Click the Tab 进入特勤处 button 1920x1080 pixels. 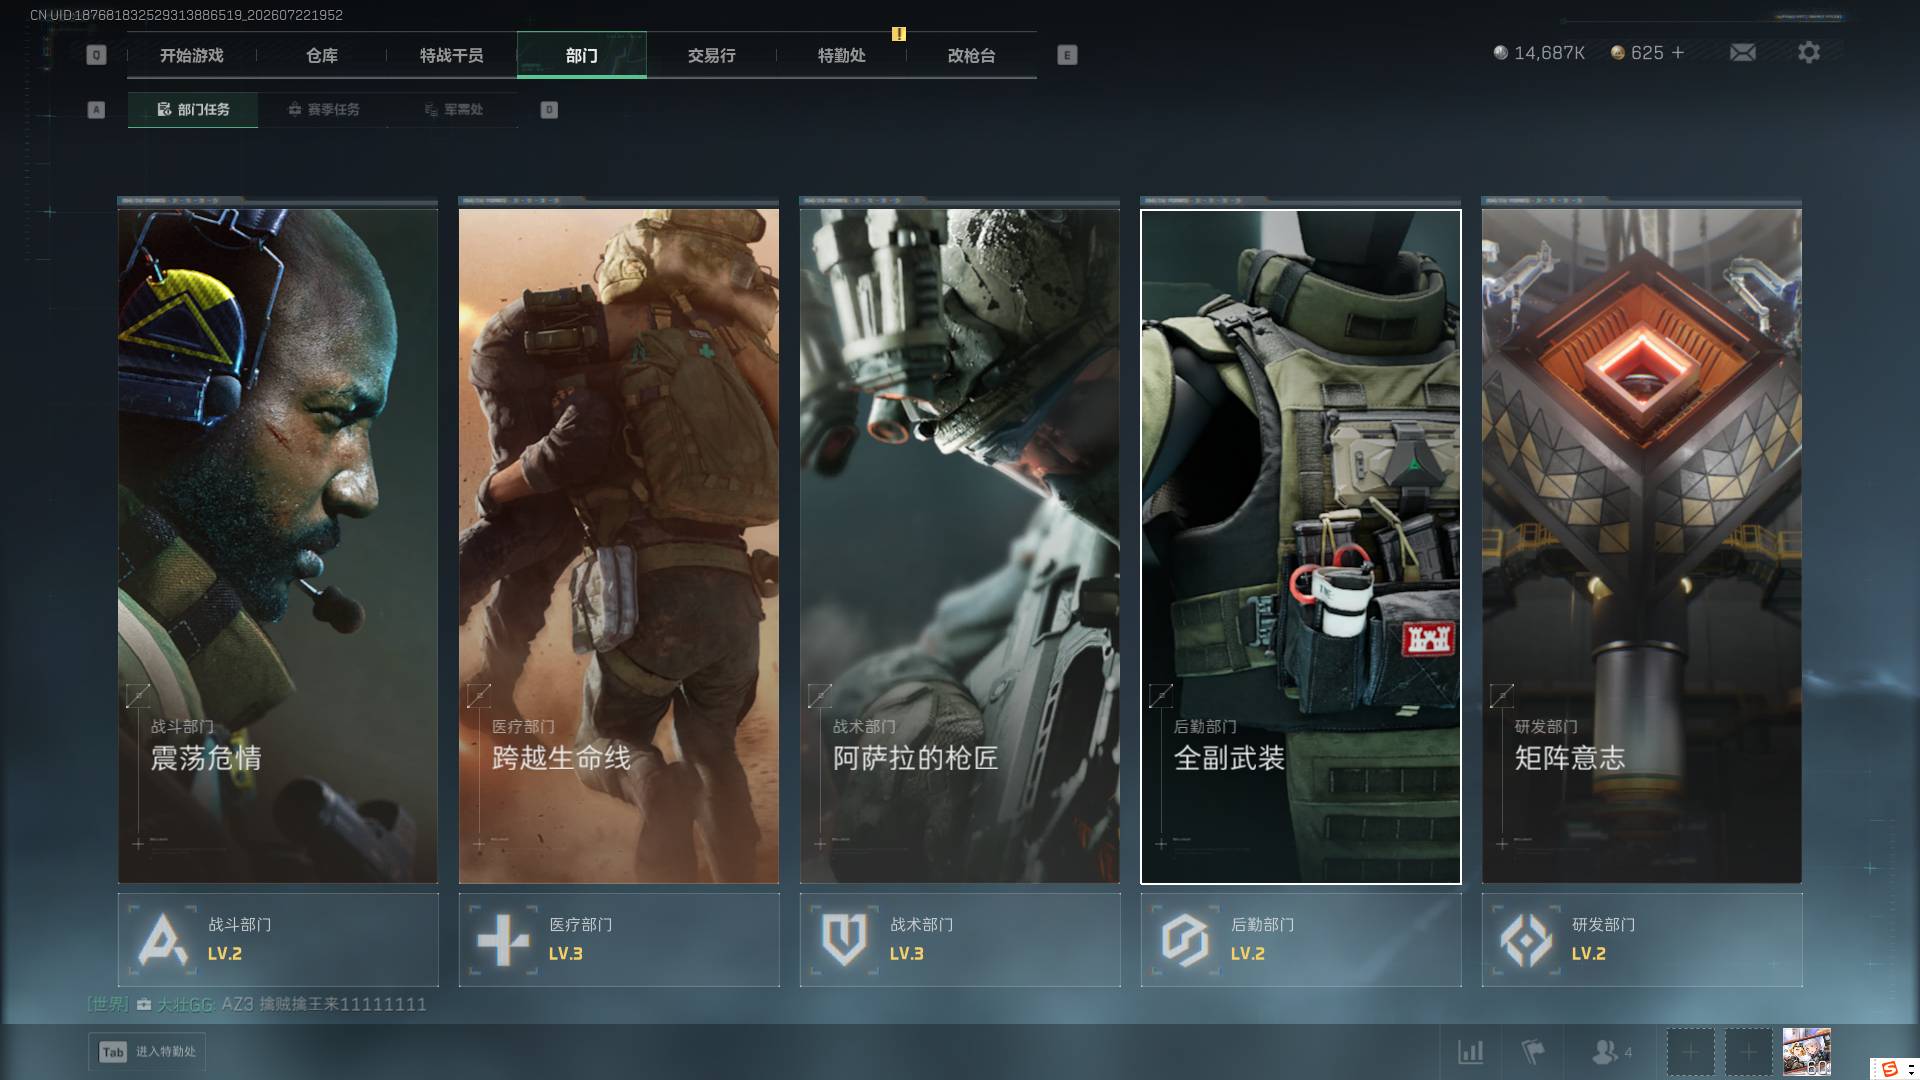[147, 1052]
